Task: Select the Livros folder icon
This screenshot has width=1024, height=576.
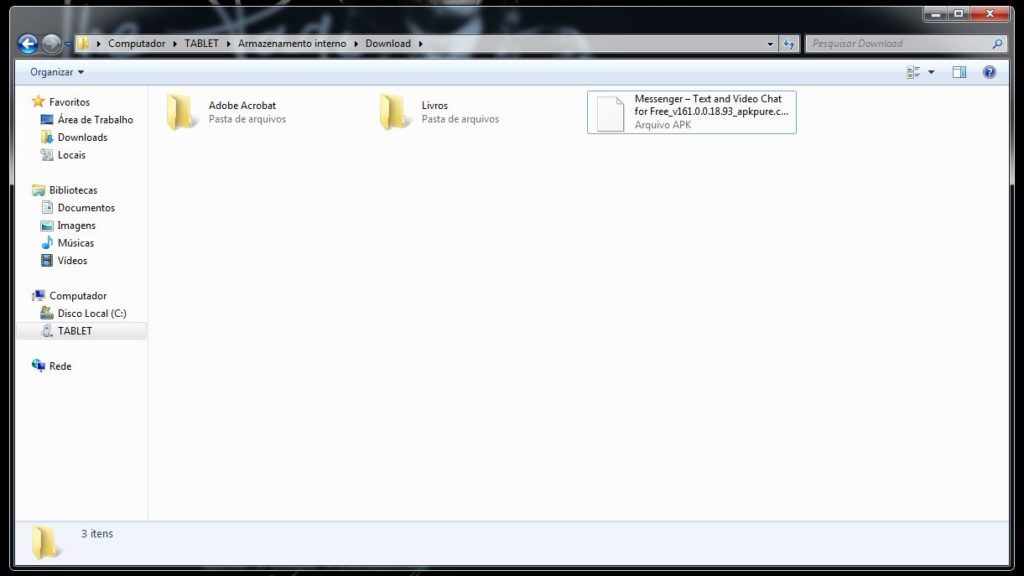Action: [x=394, y=112]
